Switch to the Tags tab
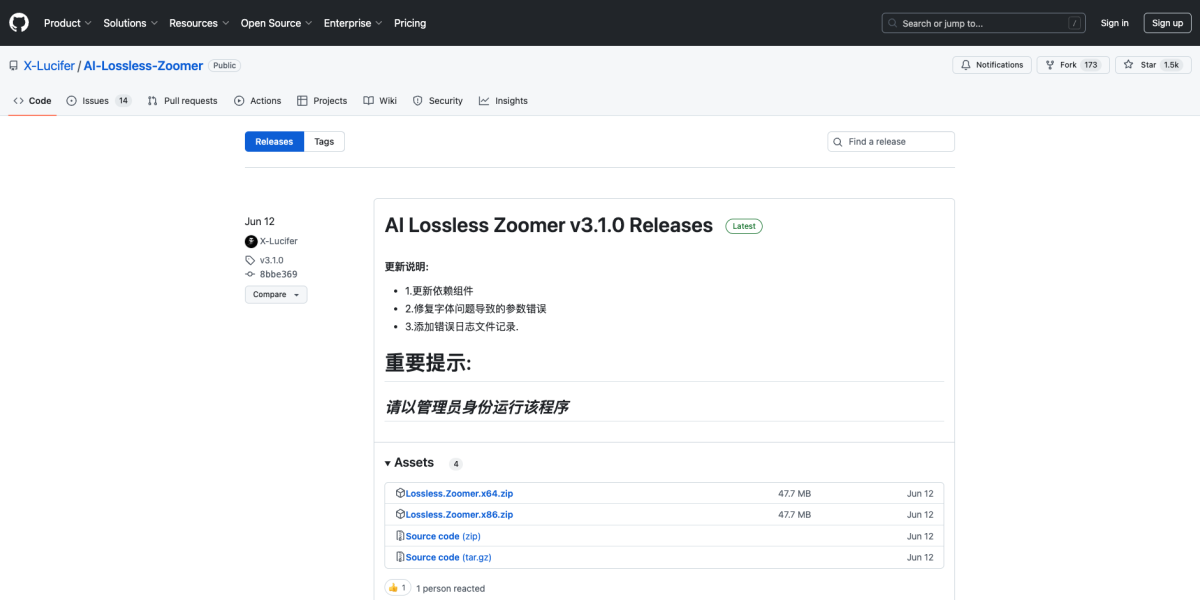The width and height of the screenshot is (1200, 600). (324, 141)
